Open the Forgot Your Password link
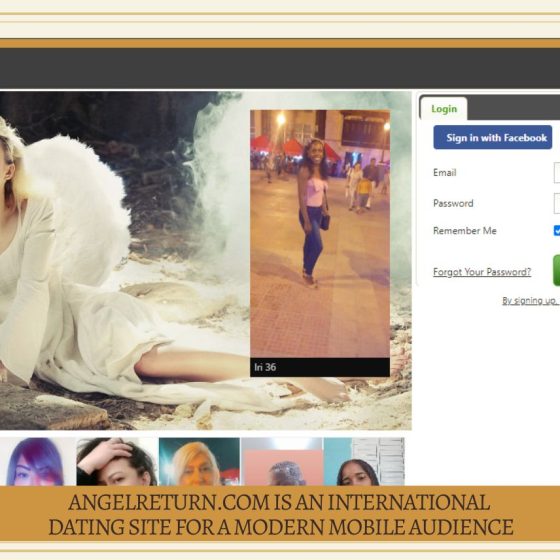 (482, 272)
